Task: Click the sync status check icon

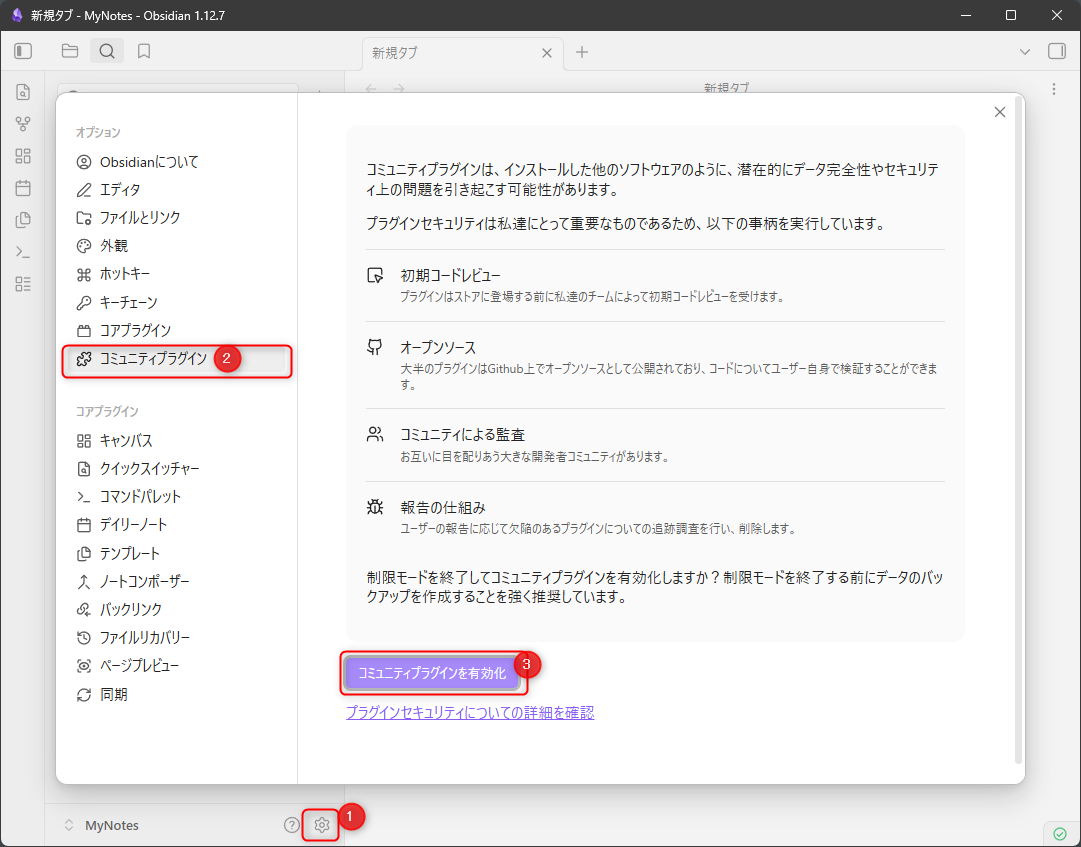Action: (x=1059, y=833)
